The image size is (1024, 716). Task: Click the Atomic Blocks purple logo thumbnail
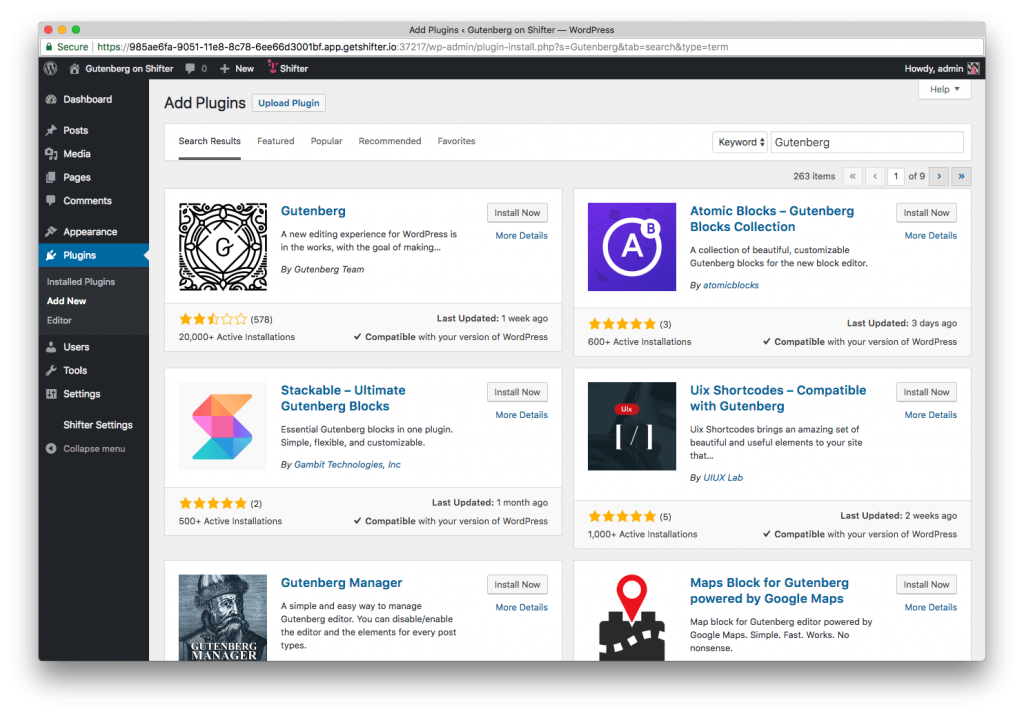point(632,246)
